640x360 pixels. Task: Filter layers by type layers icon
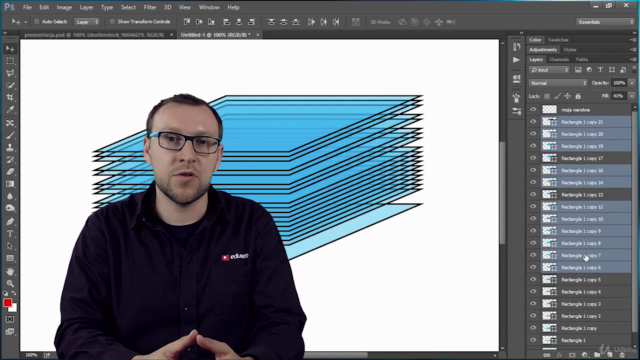pos(600,70)
